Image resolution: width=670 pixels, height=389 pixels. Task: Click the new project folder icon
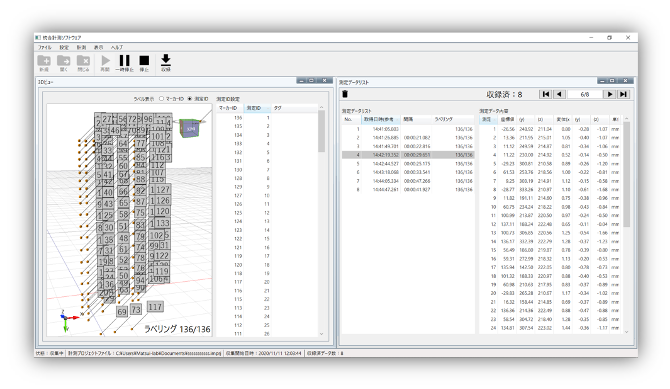point(44,61)
